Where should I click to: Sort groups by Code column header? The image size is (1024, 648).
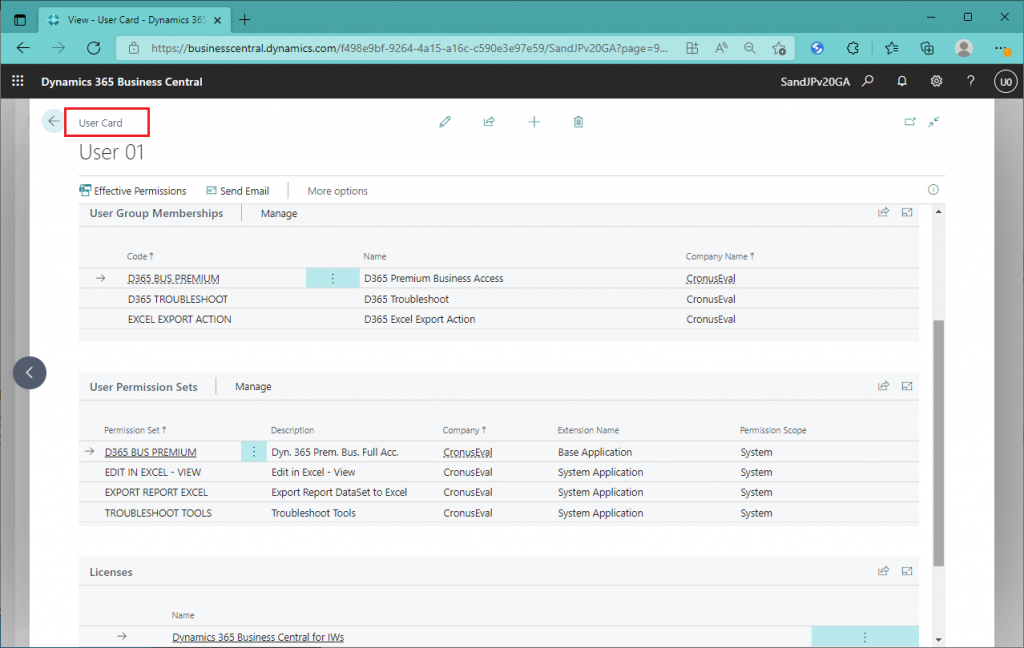point(140,256)
